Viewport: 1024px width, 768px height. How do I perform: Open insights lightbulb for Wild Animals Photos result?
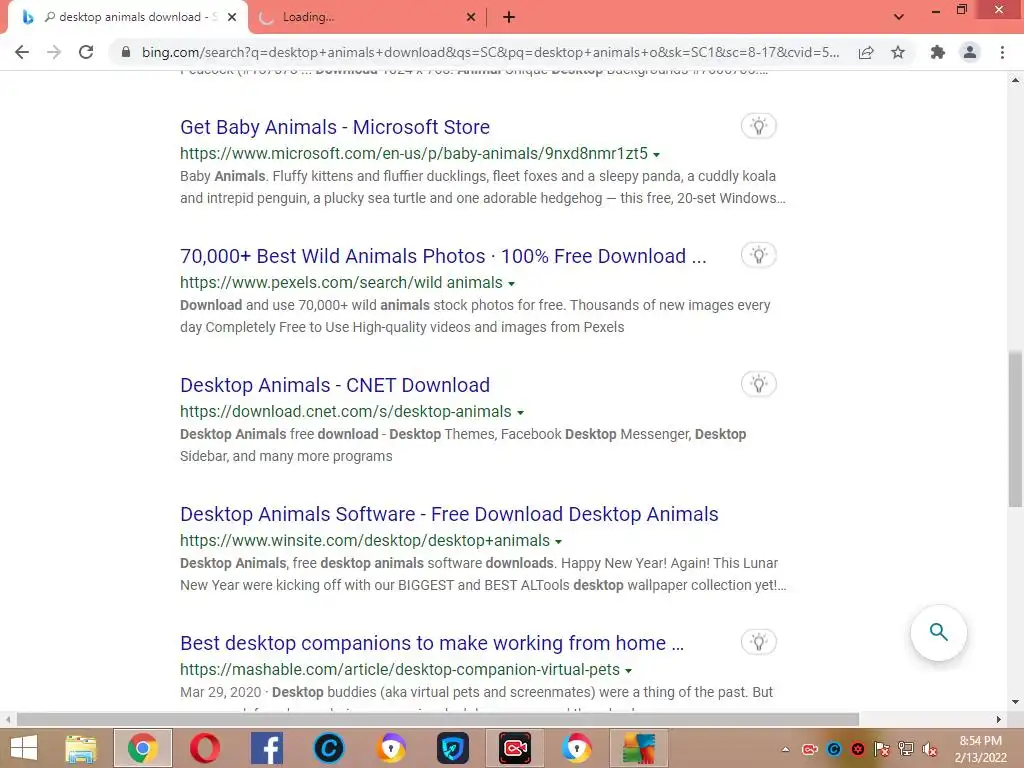pos(758,255)
